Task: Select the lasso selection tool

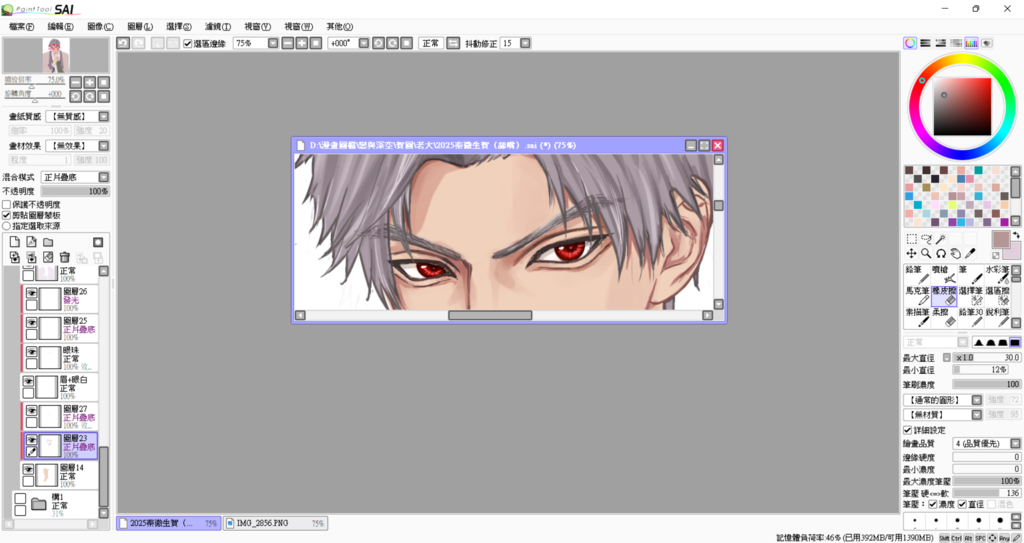Action: (926, 239)
